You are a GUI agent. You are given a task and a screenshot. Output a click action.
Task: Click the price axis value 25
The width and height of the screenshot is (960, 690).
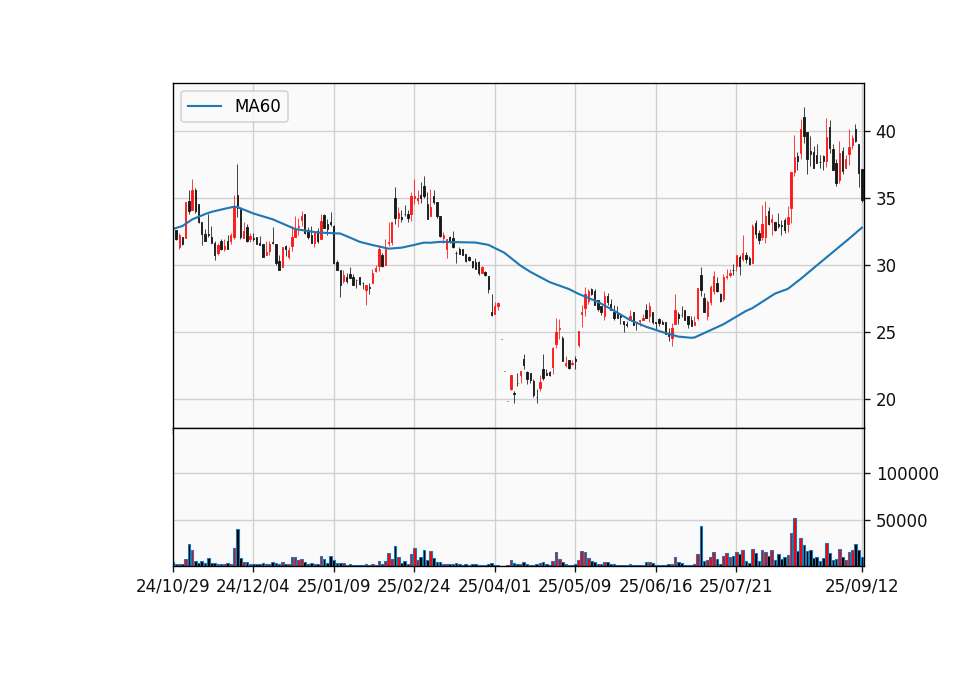[886, 333]
